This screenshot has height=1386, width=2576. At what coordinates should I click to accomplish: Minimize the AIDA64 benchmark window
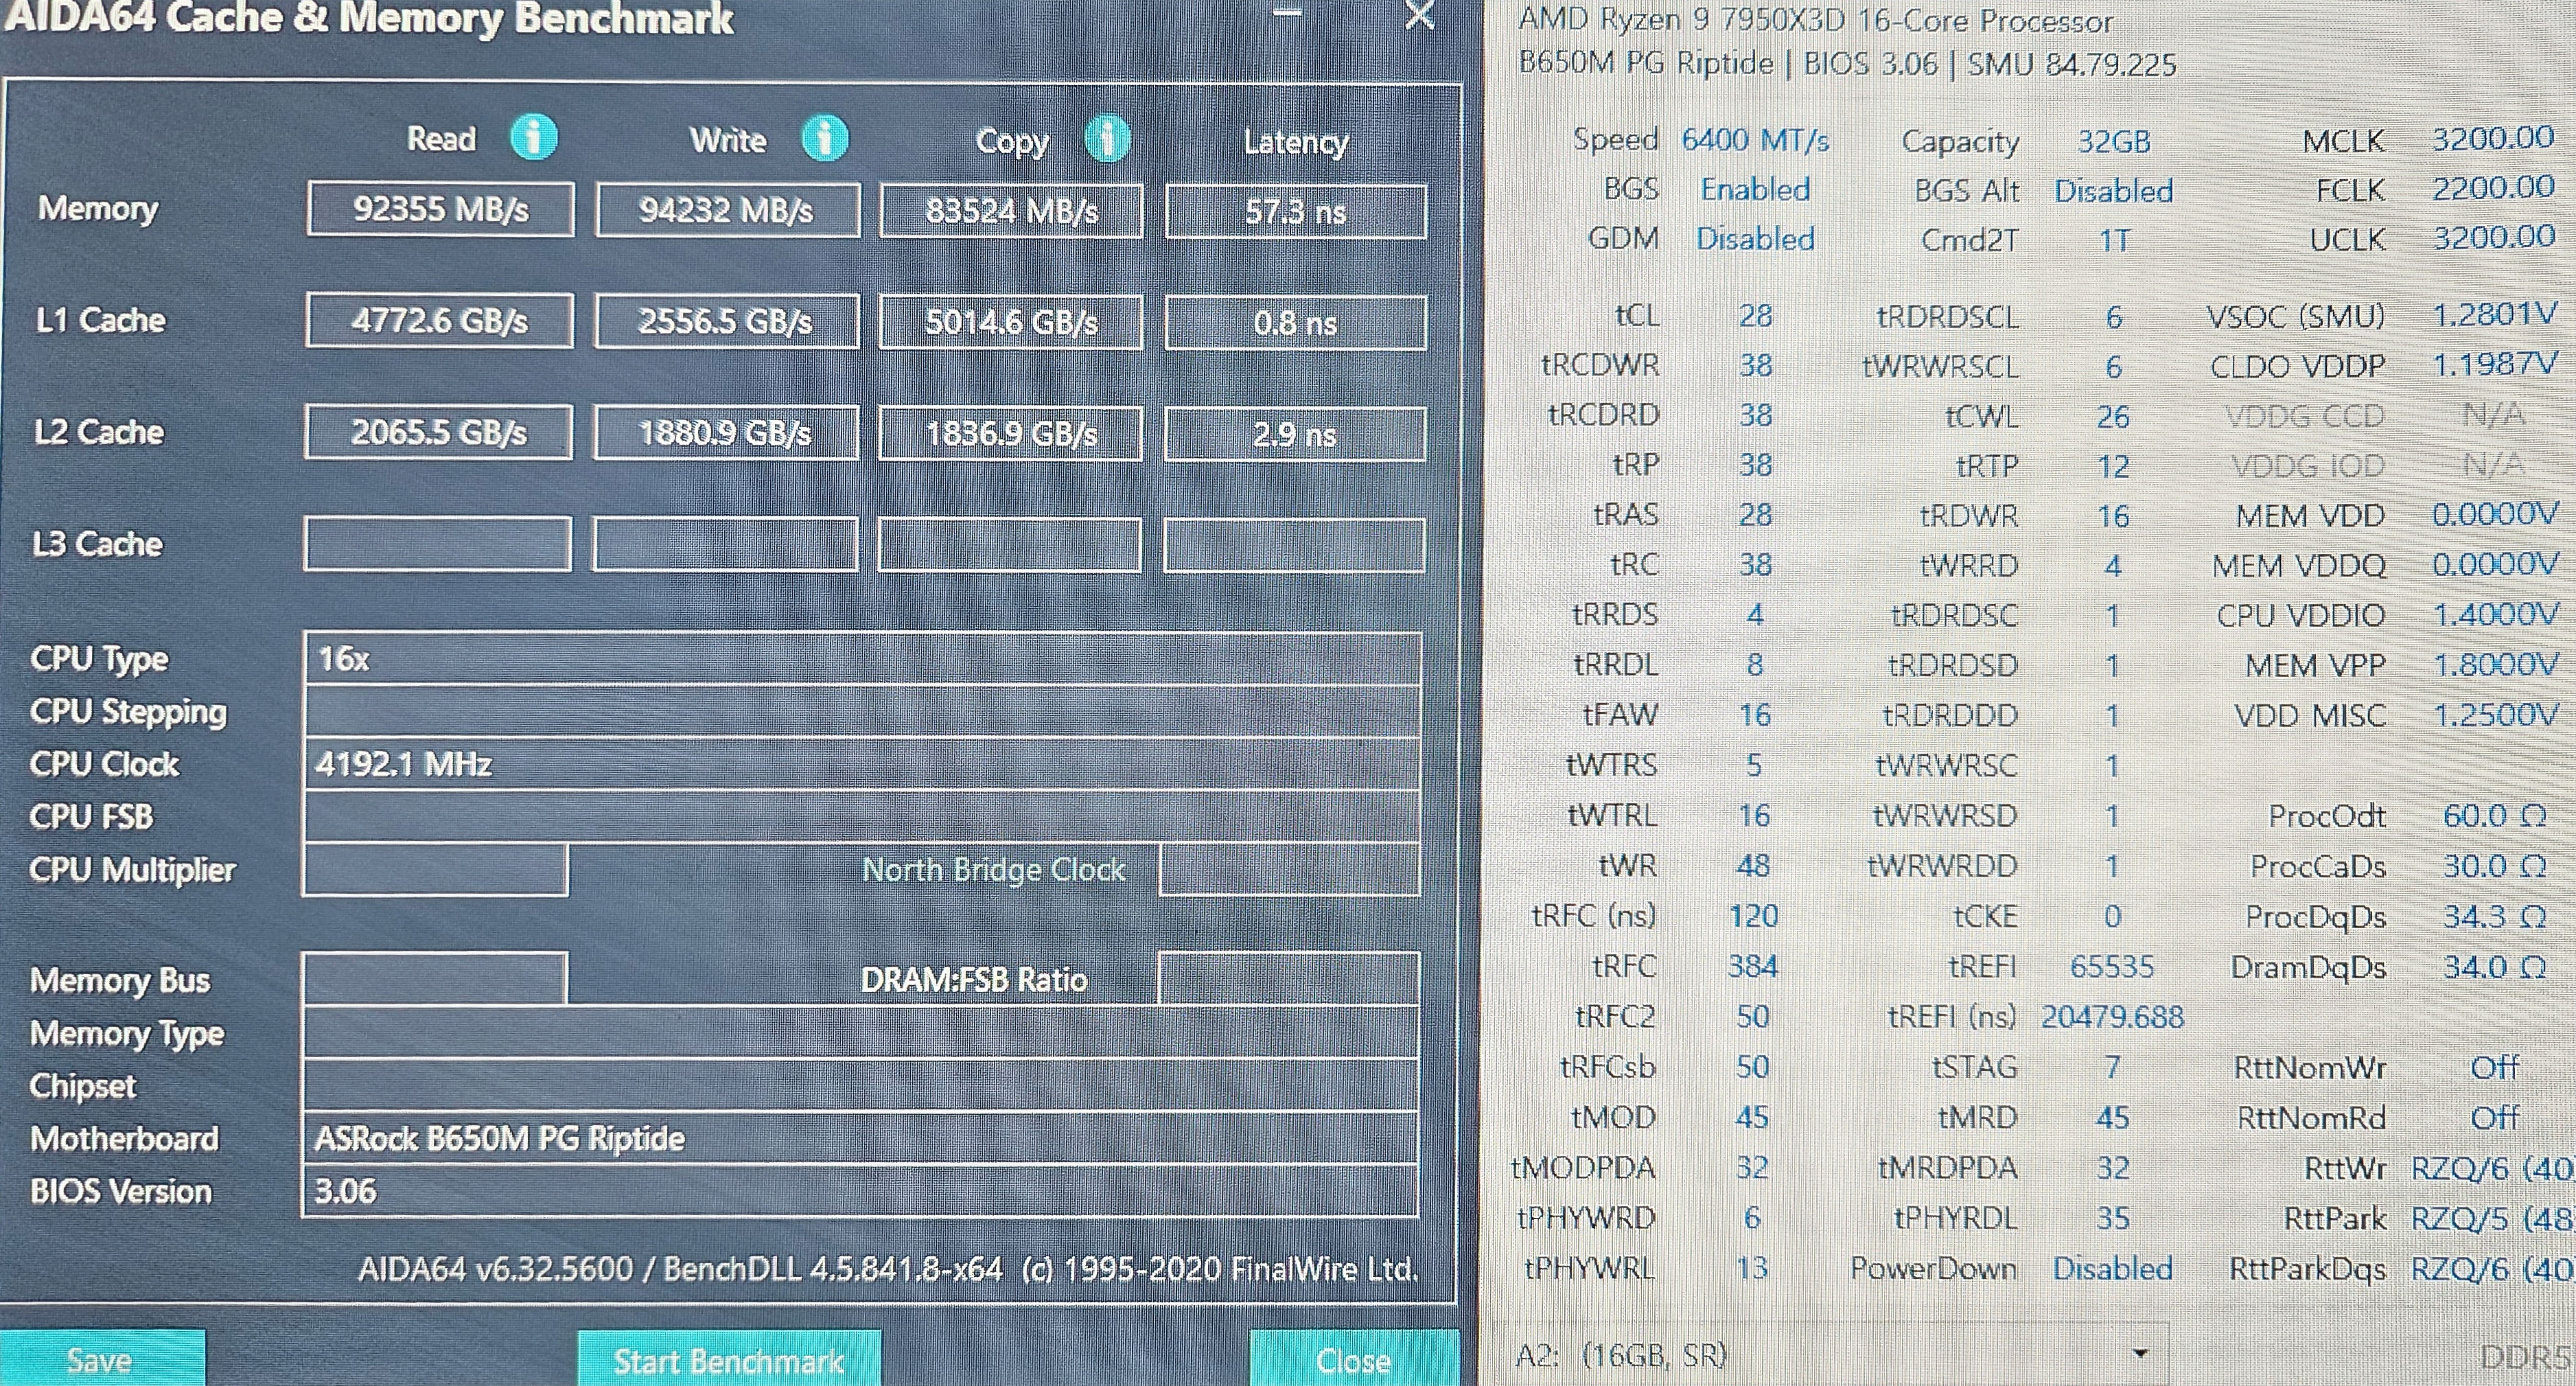point(1286,13)
